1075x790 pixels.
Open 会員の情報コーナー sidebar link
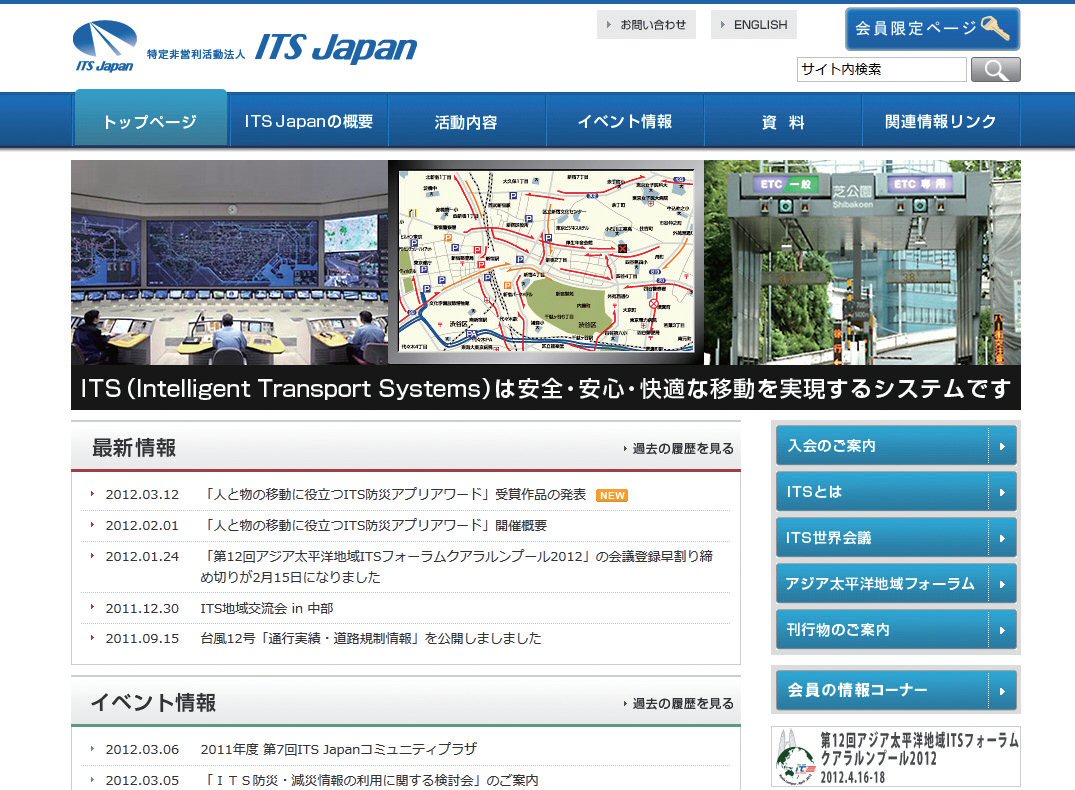[896, 690]
